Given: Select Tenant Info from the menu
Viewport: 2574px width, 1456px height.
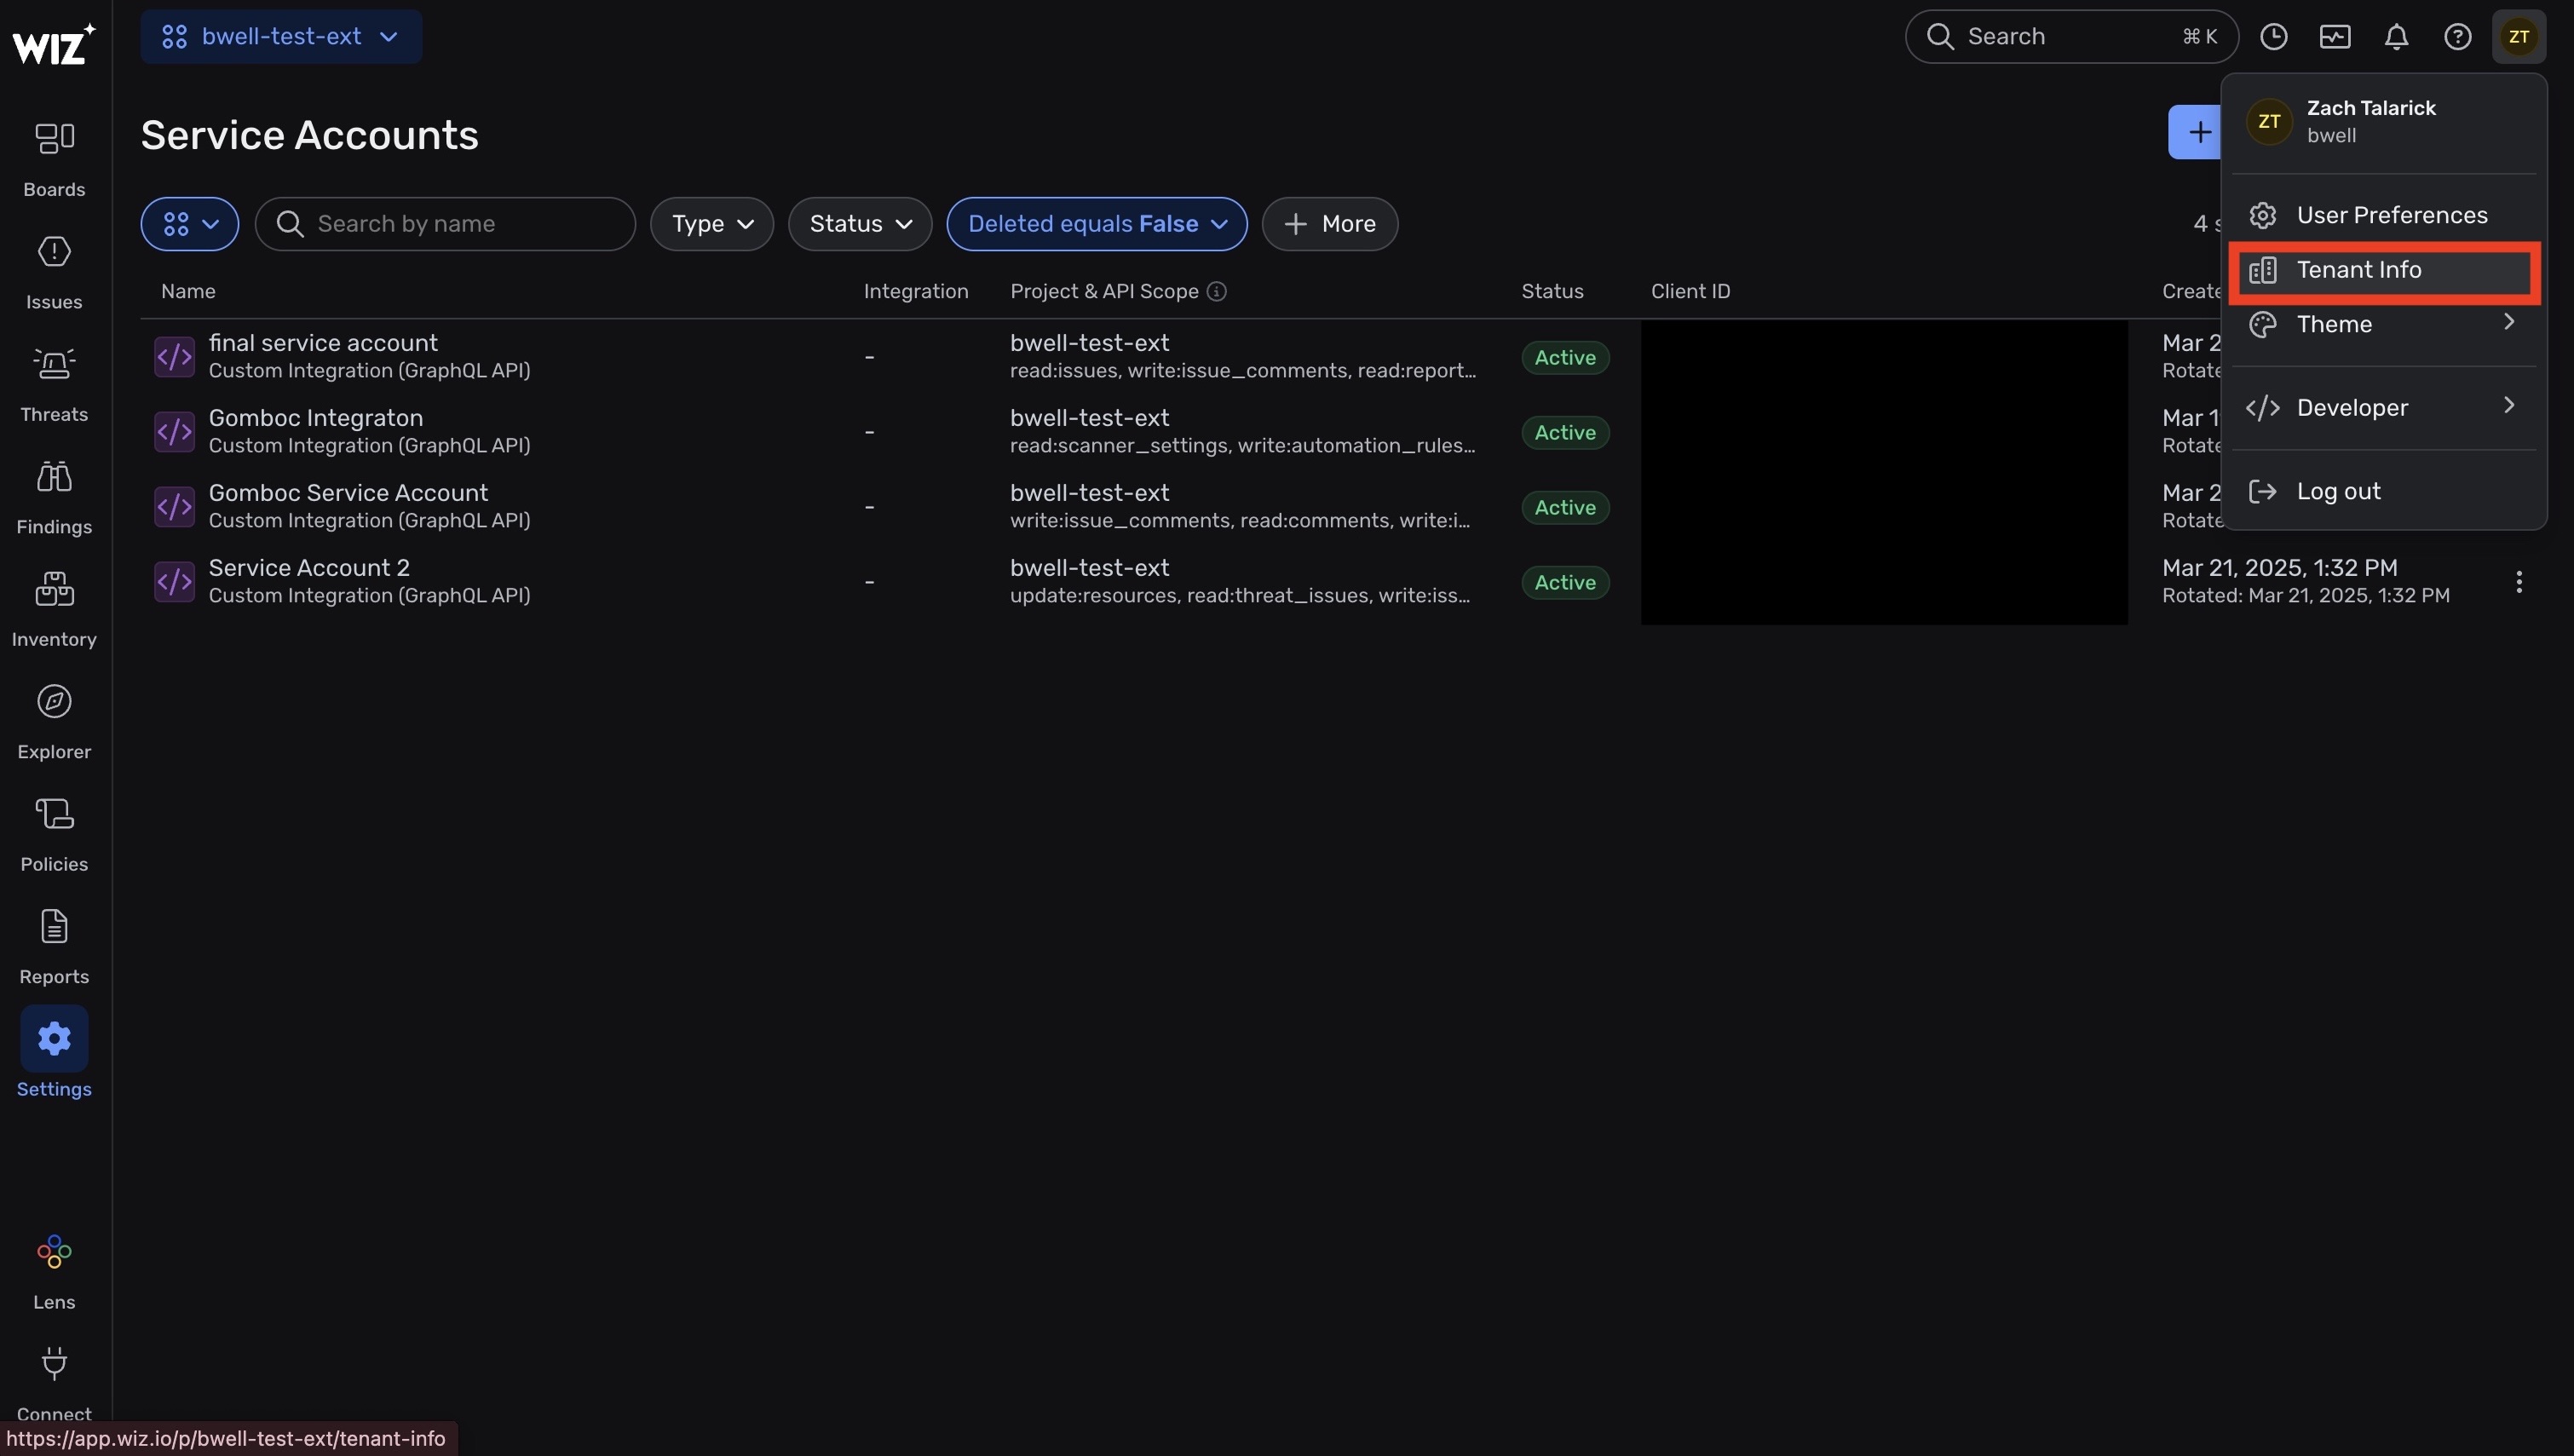Looking at the screenshot, I should (2383, 270).
